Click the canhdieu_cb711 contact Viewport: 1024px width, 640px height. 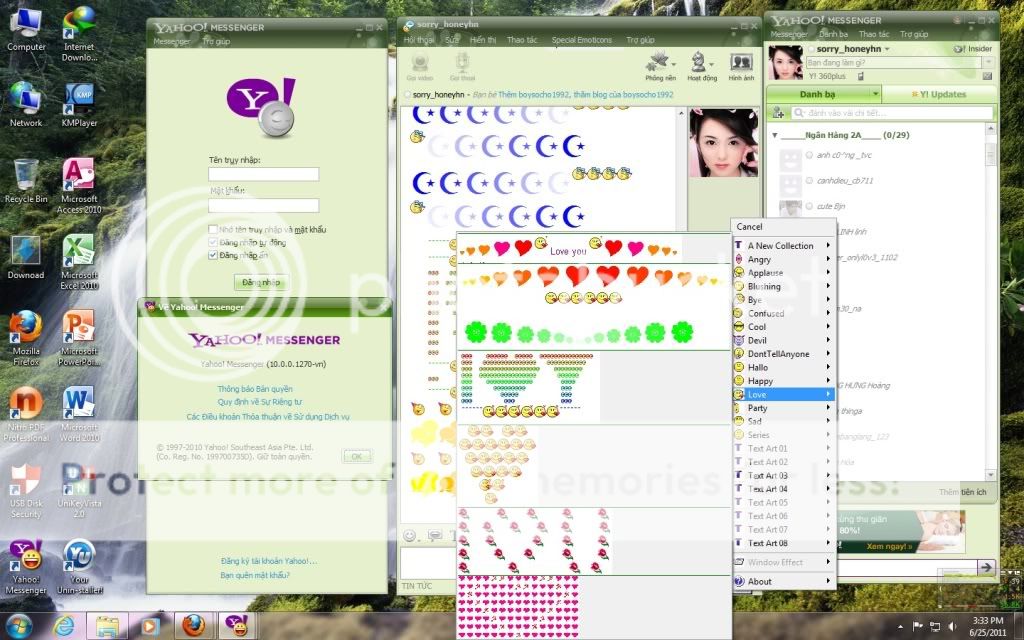(844, 180)
